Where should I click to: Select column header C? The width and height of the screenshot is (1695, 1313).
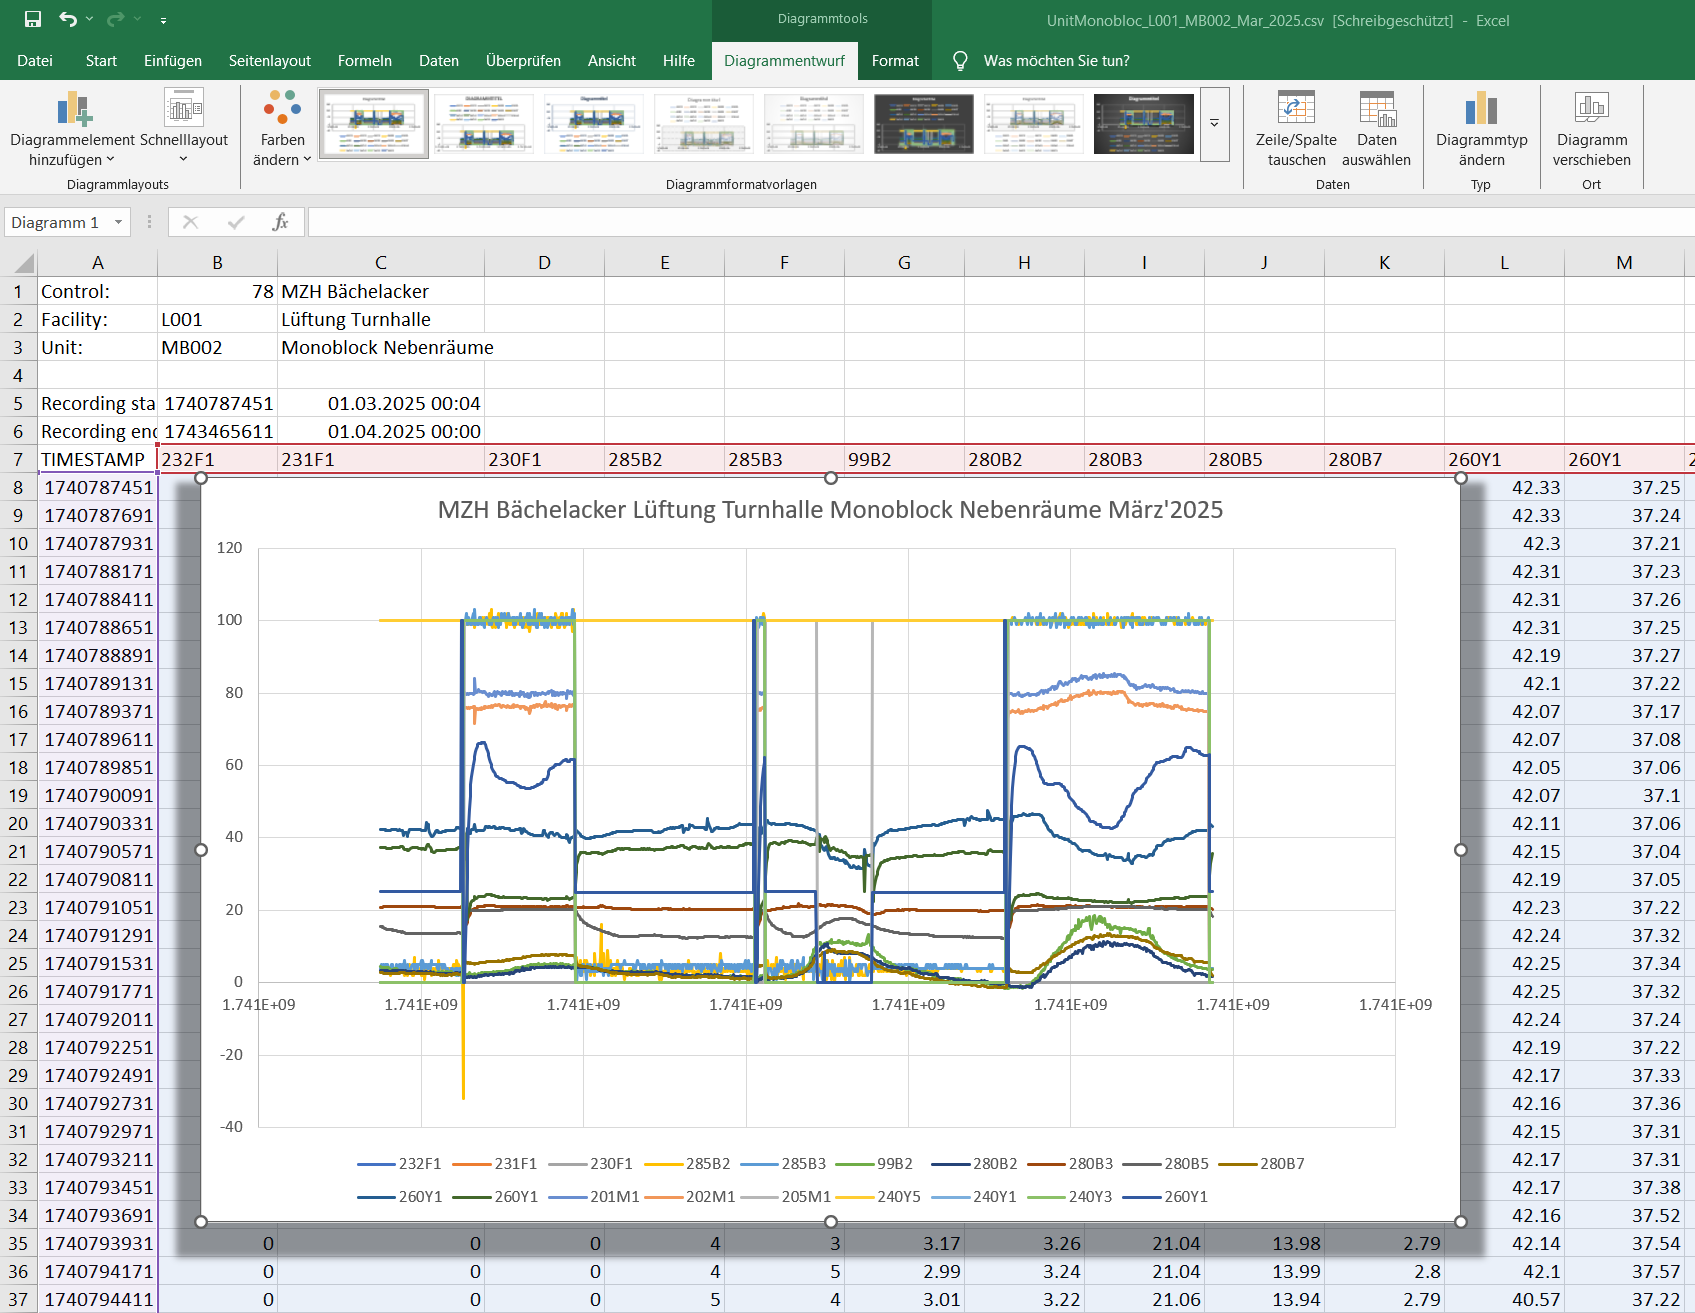pyautogui.click(x=380, y=263)
